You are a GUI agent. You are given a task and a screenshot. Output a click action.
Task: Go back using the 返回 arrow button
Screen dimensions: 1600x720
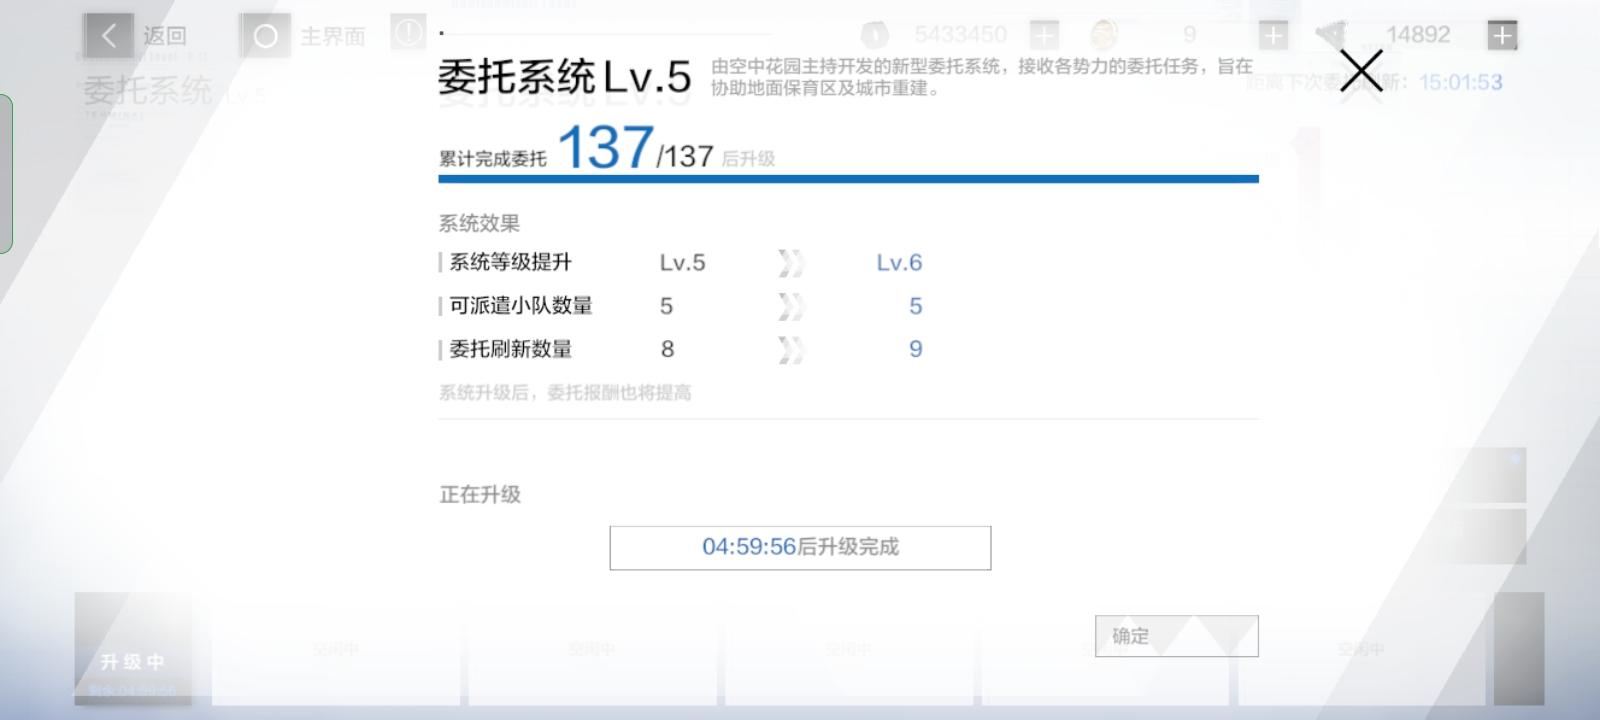tap(109, 36)
